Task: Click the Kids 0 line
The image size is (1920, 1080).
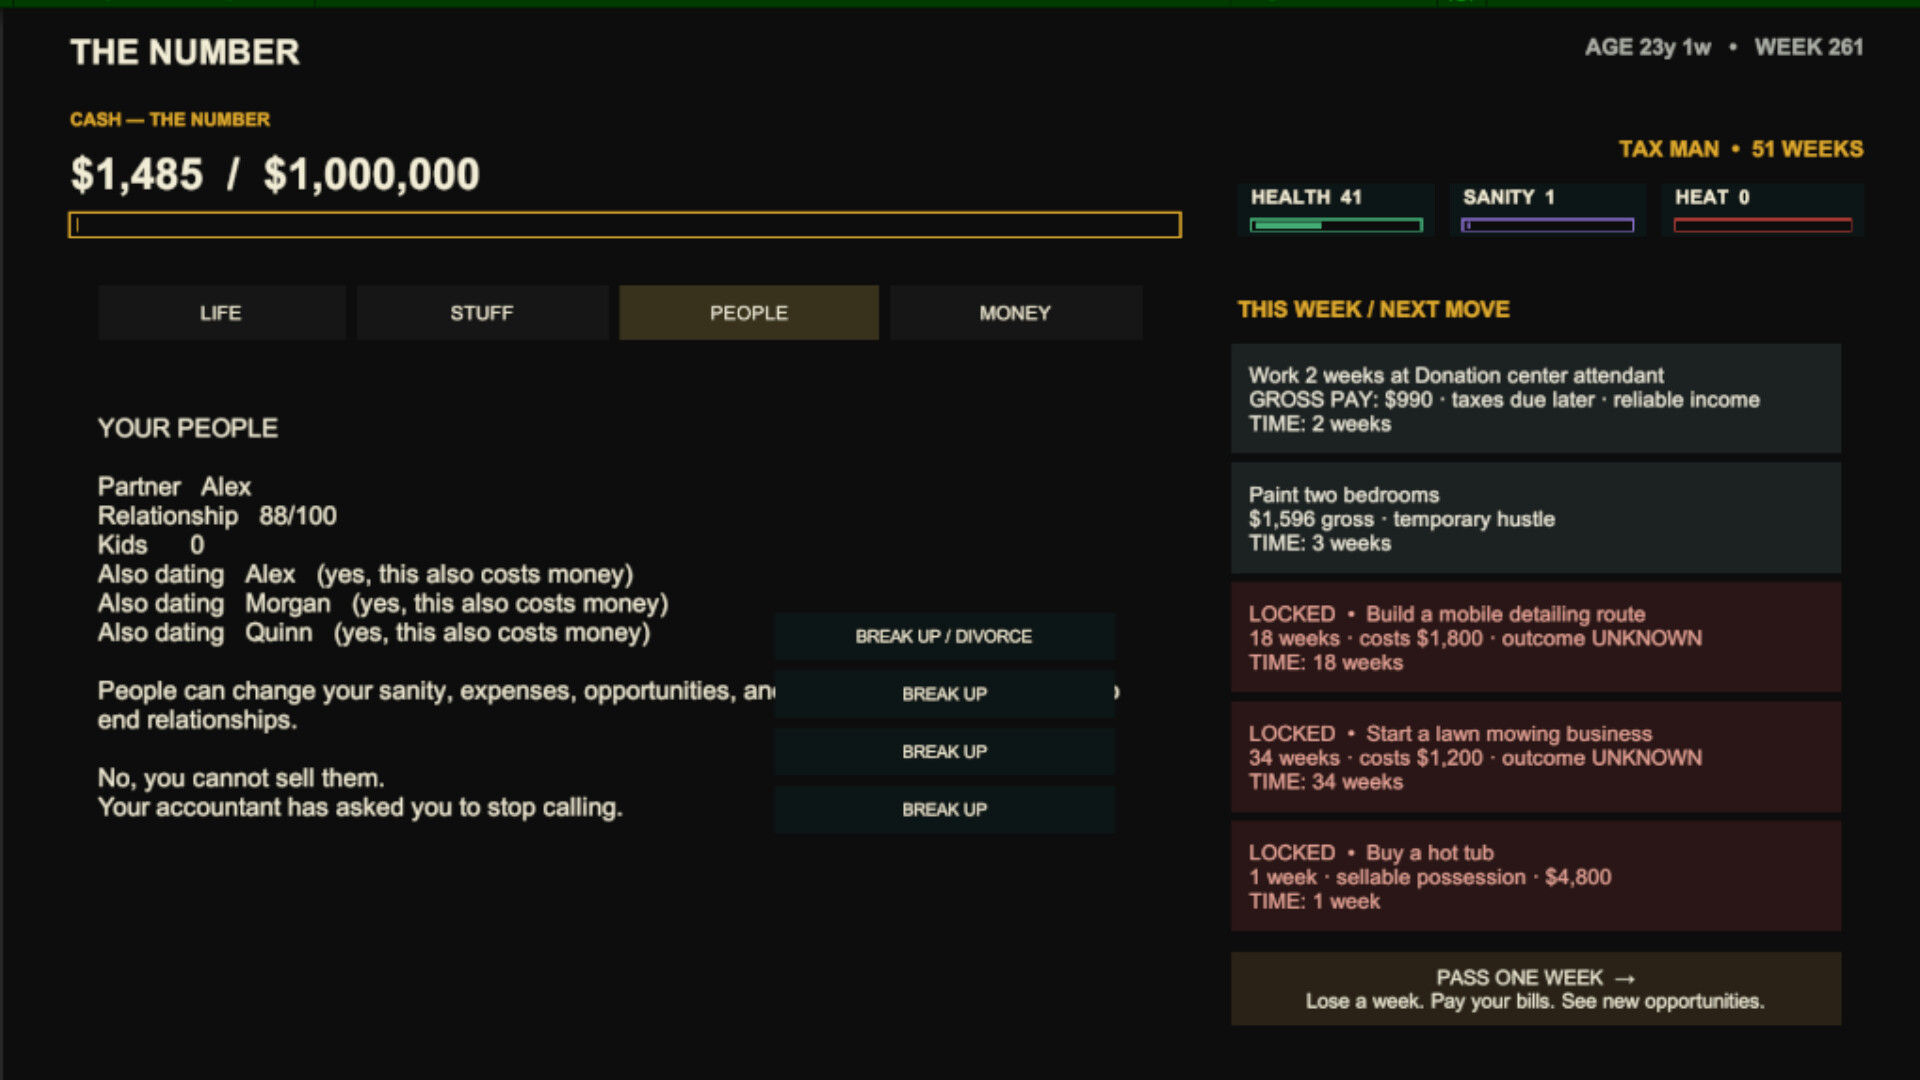Action: point(151,545)
